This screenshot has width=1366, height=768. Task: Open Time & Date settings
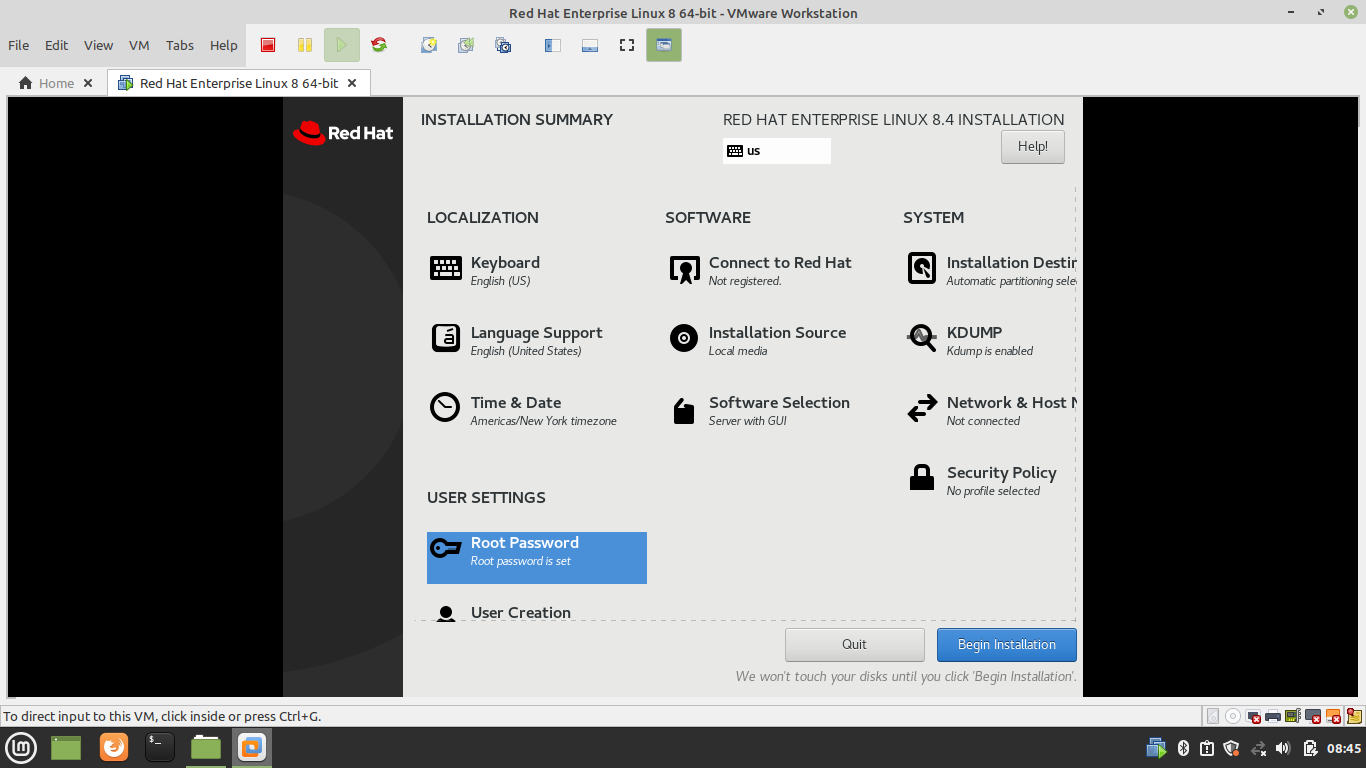click(x=536, y=410)
